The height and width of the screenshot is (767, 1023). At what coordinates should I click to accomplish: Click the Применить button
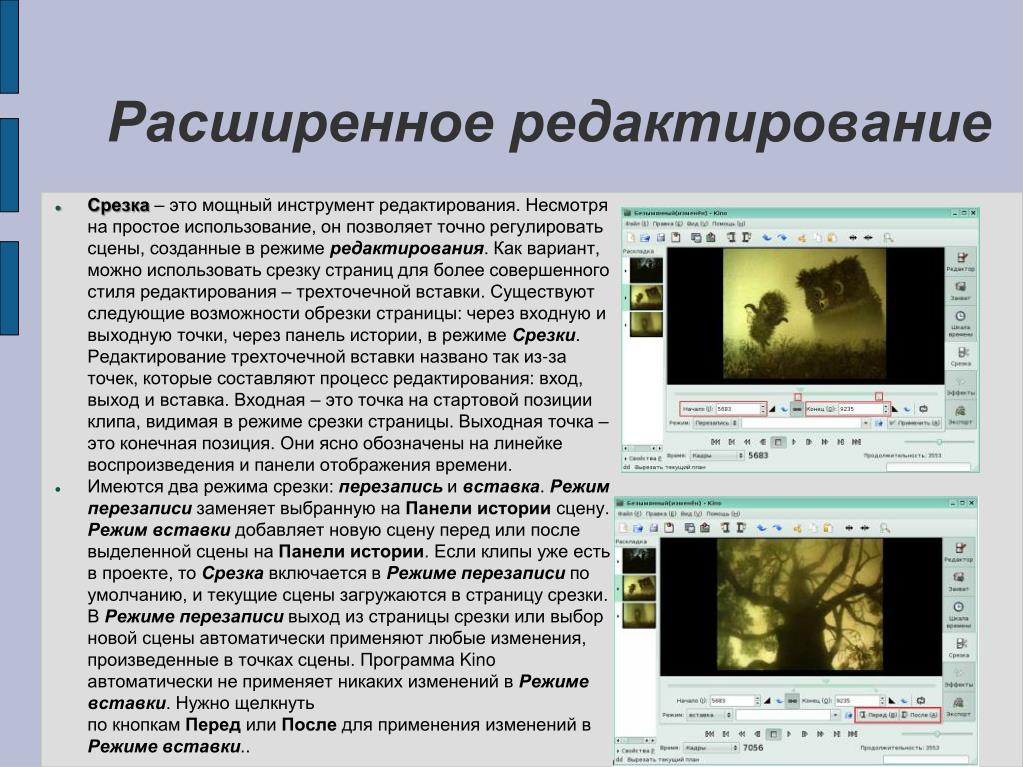(x=915, y=423)
